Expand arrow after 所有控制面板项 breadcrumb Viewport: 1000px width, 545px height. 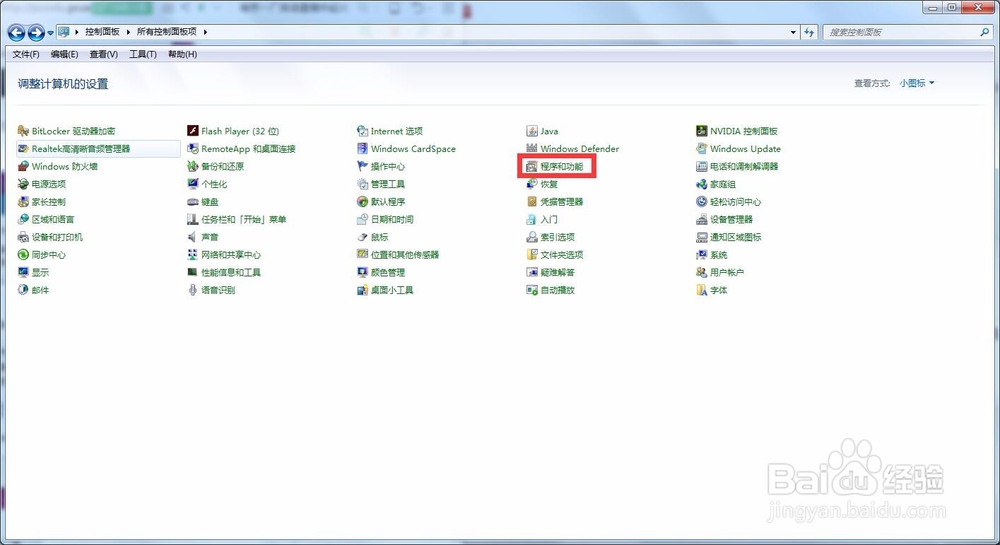205,31
